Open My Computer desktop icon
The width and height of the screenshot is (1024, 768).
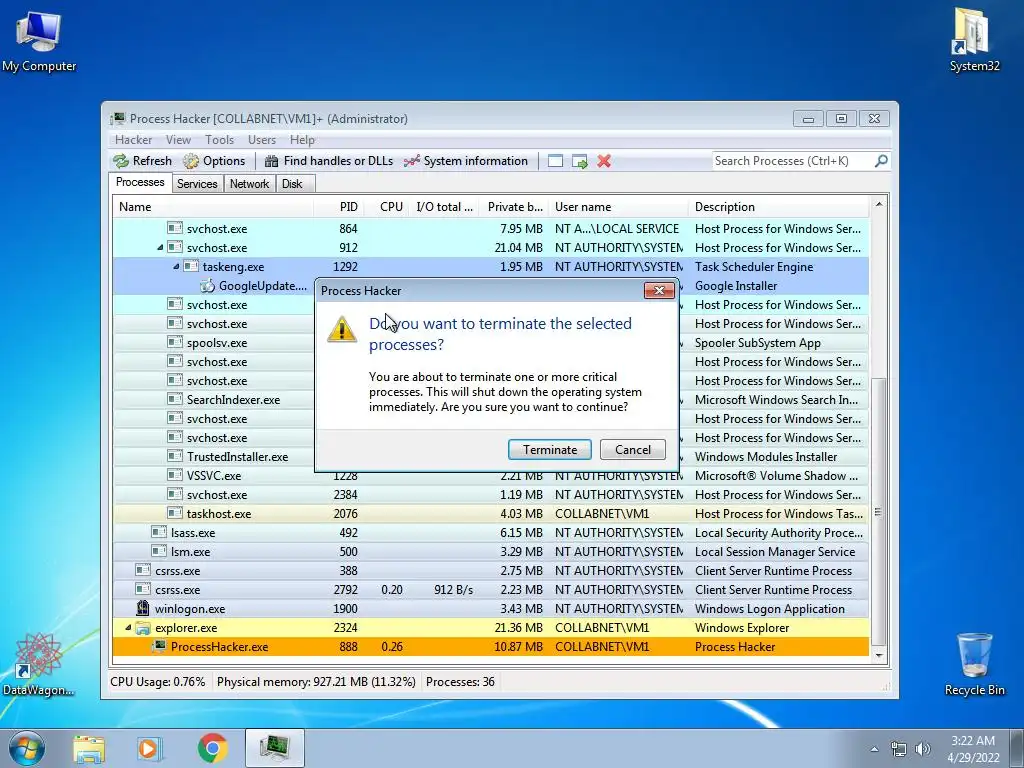(x=39, y=40)
